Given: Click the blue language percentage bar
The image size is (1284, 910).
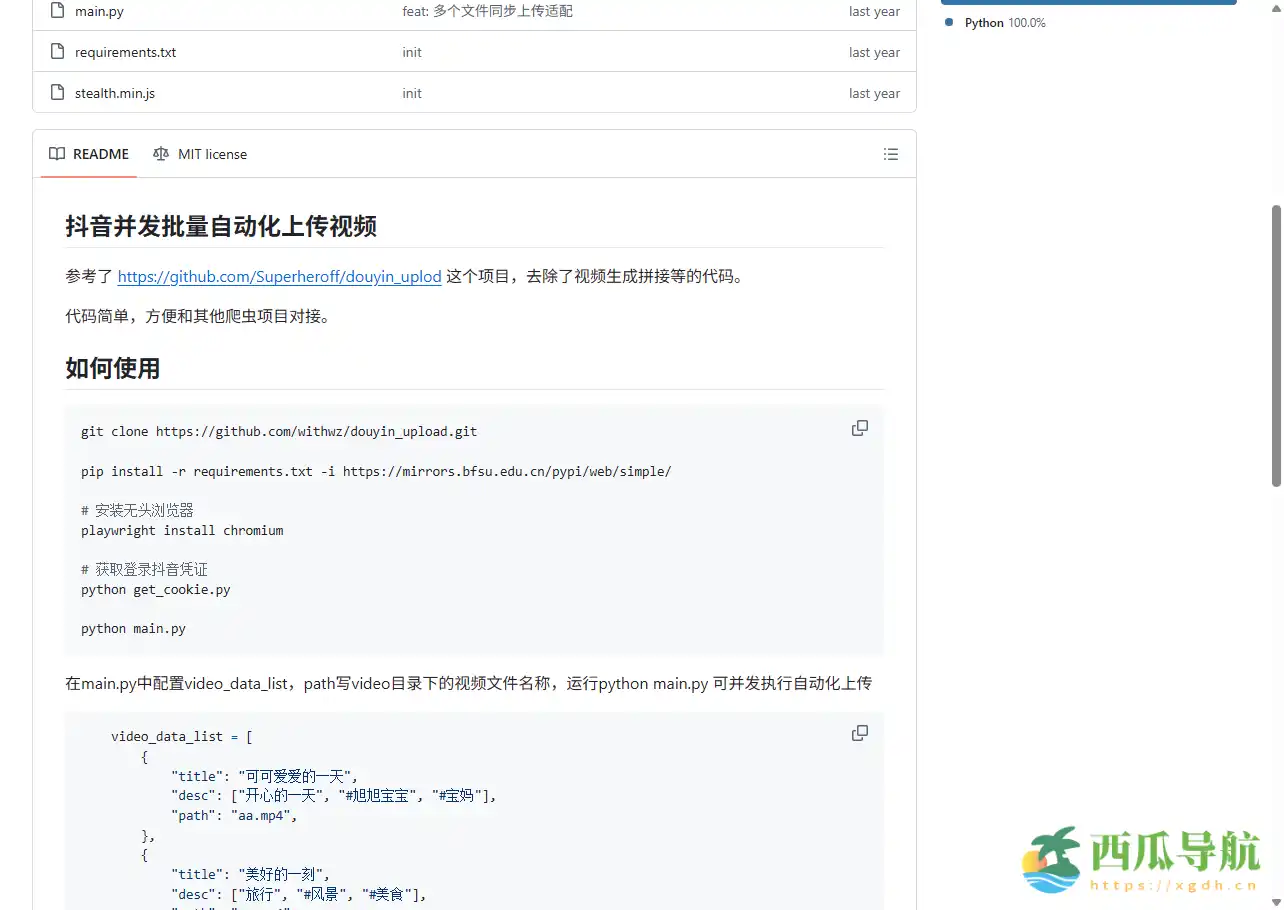Looking at the screenshot, I should pyautogui.click(x=1088, y=2).
